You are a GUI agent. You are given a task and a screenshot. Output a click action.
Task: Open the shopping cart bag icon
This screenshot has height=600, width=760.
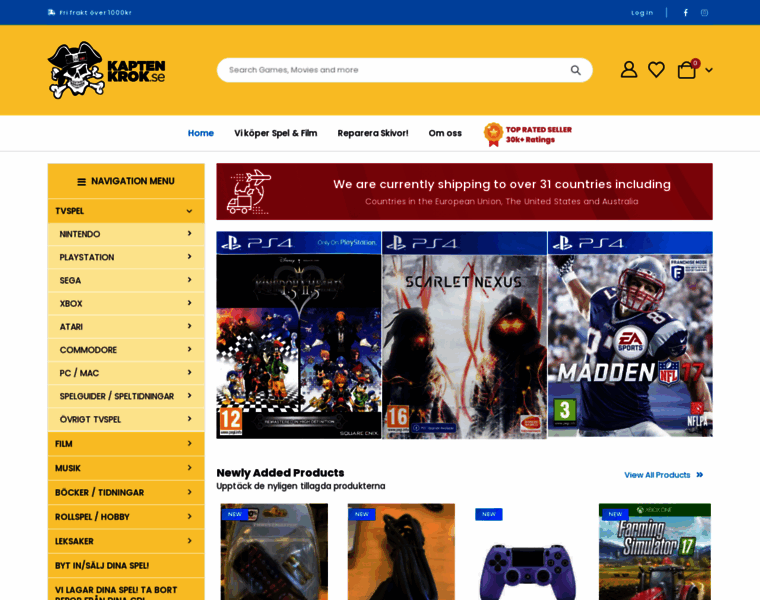pyautogui.click(x=687, y=69)
